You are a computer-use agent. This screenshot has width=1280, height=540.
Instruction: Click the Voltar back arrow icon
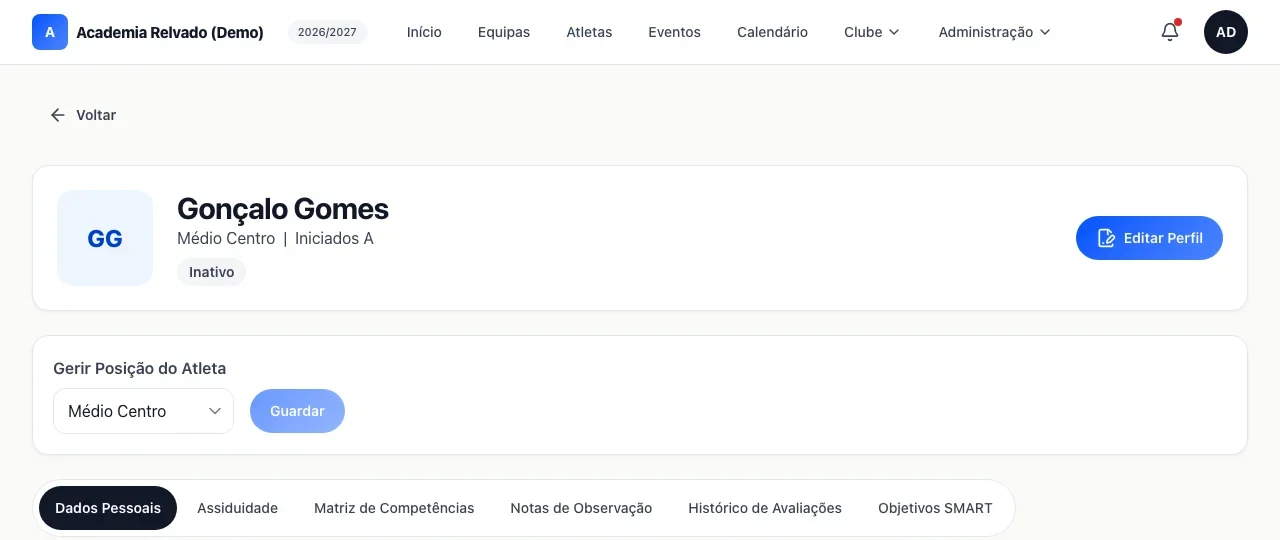pyautogui.click(x=58, y=115)
